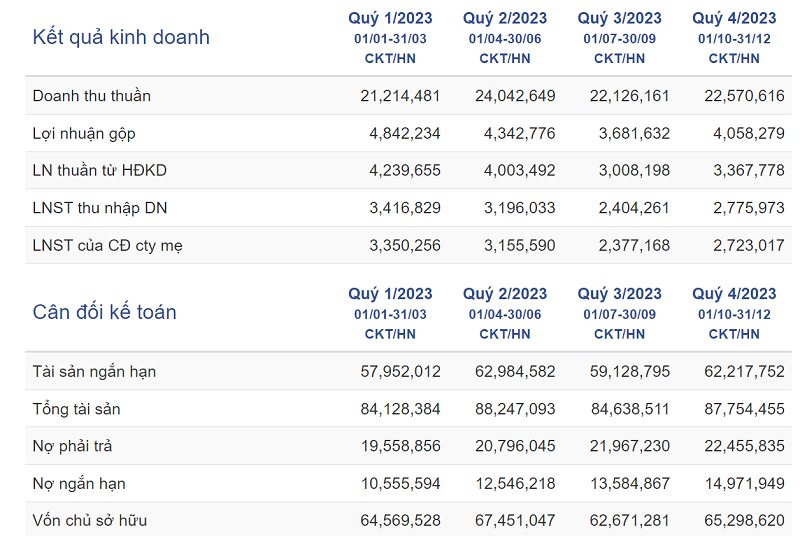Image resolution: width=800 pixels, height=536 pixels.
Task: Click Quý 1/2023 header in Kết quả kinh doanh
Action: 390,18
